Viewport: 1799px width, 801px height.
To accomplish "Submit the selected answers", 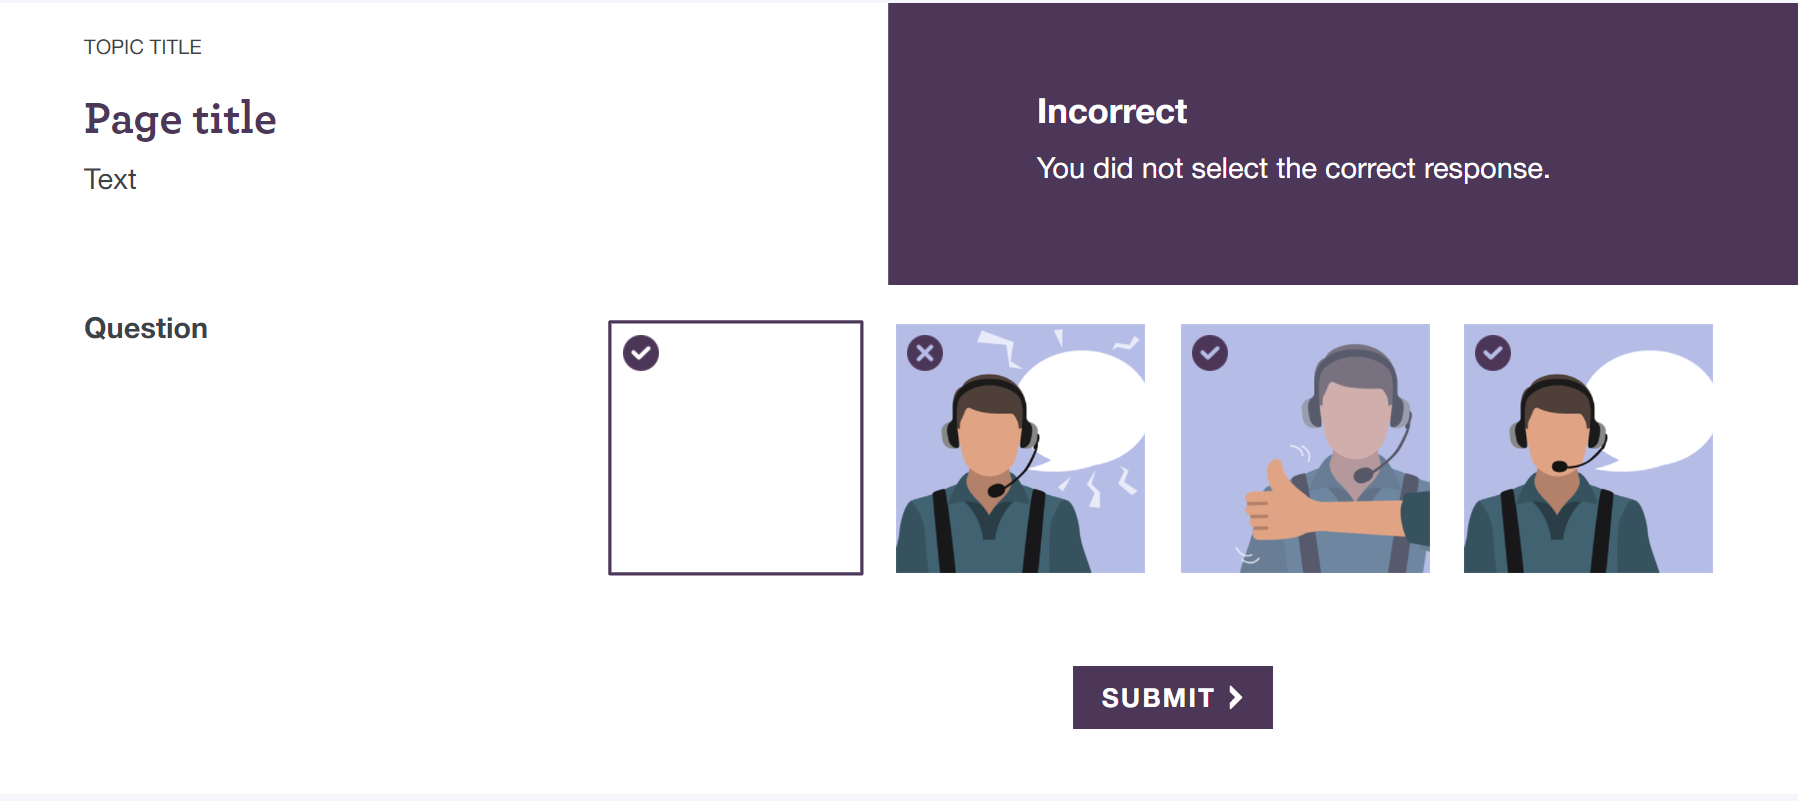I will click(1173, 697).
